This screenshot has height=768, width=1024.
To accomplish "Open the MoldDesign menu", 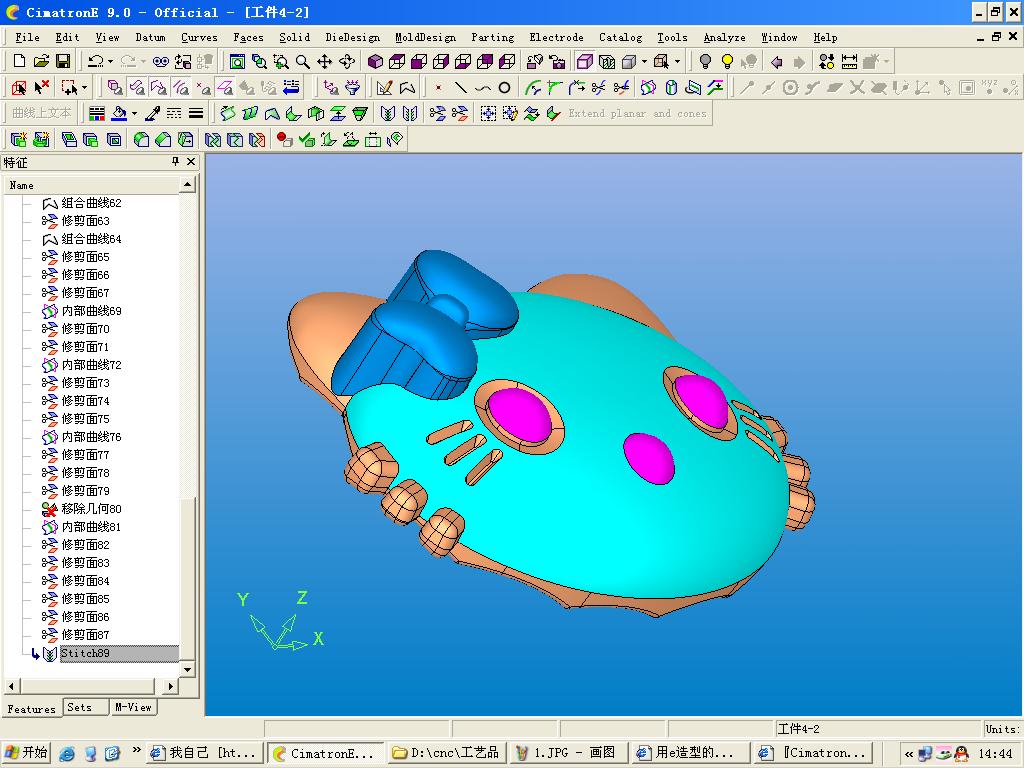I will point(425,37).
